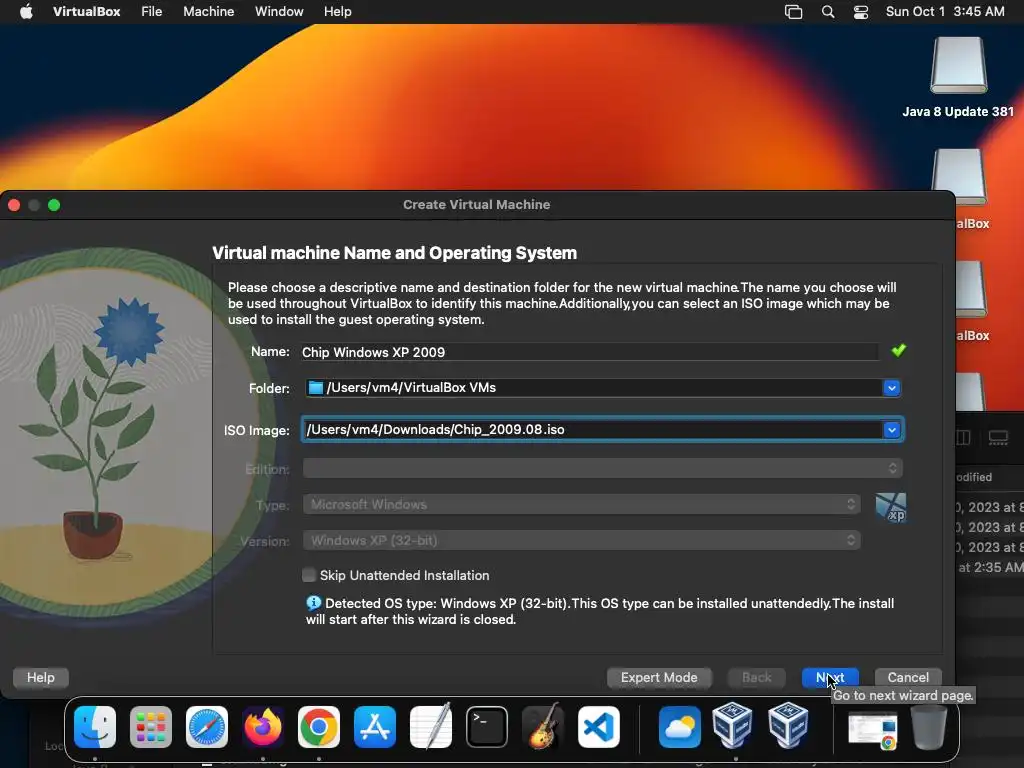Click the Back button
The image size is (1024, 768).
pyautogui.click(x=756, y=678)
